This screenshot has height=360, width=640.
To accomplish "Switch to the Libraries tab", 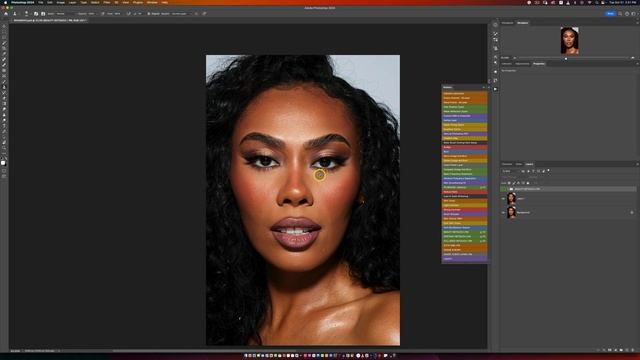I will (507, 64).
